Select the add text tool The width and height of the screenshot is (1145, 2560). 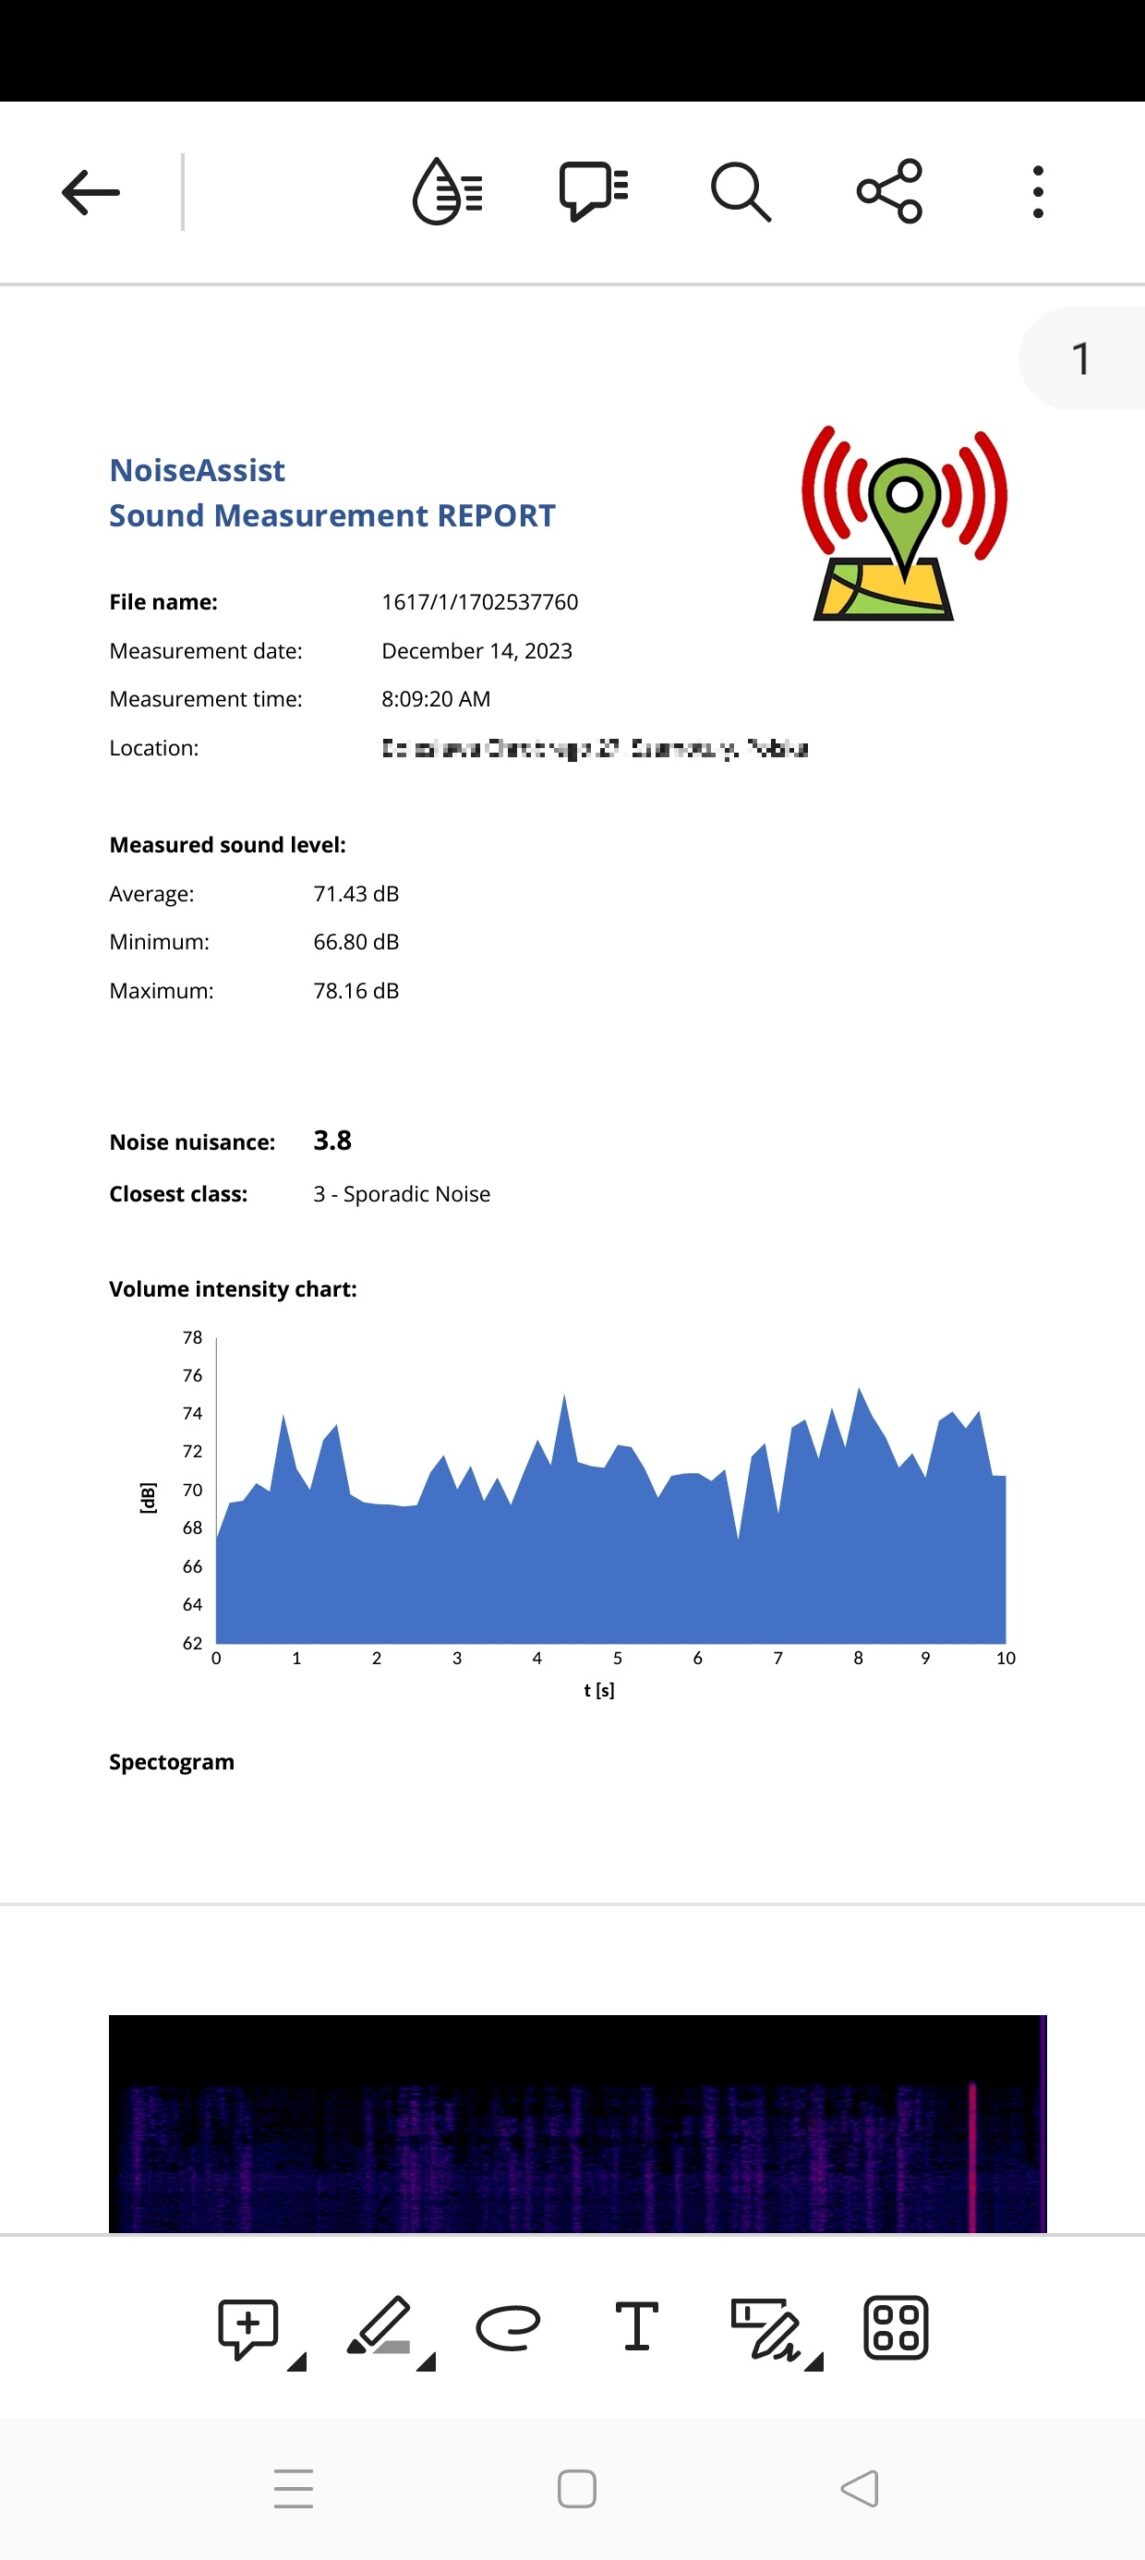[x=636, y=2326]
